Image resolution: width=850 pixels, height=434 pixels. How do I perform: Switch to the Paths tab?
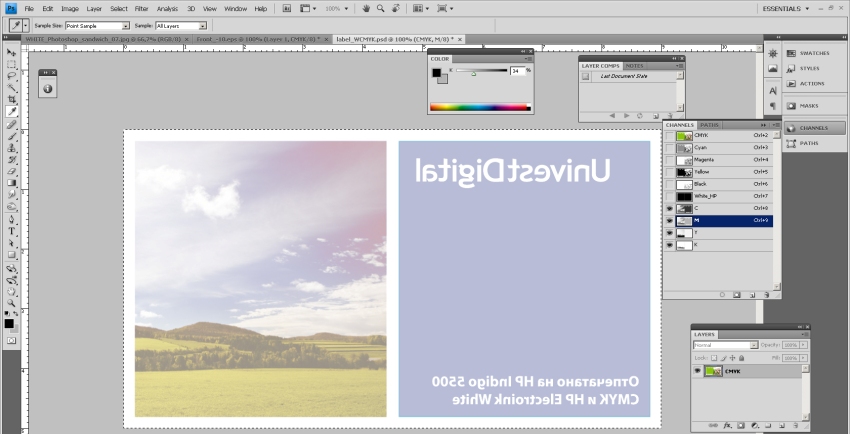pos(709,125)
